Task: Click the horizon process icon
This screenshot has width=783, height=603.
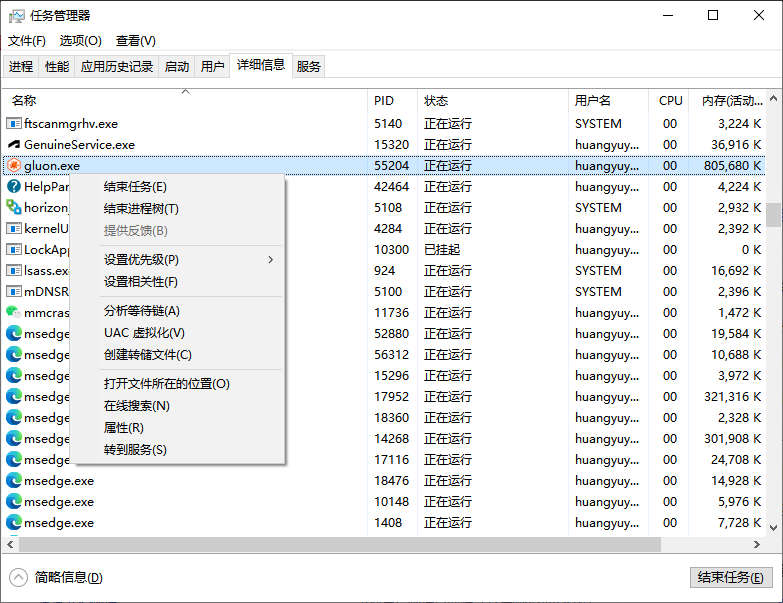Action: [14, 208]
